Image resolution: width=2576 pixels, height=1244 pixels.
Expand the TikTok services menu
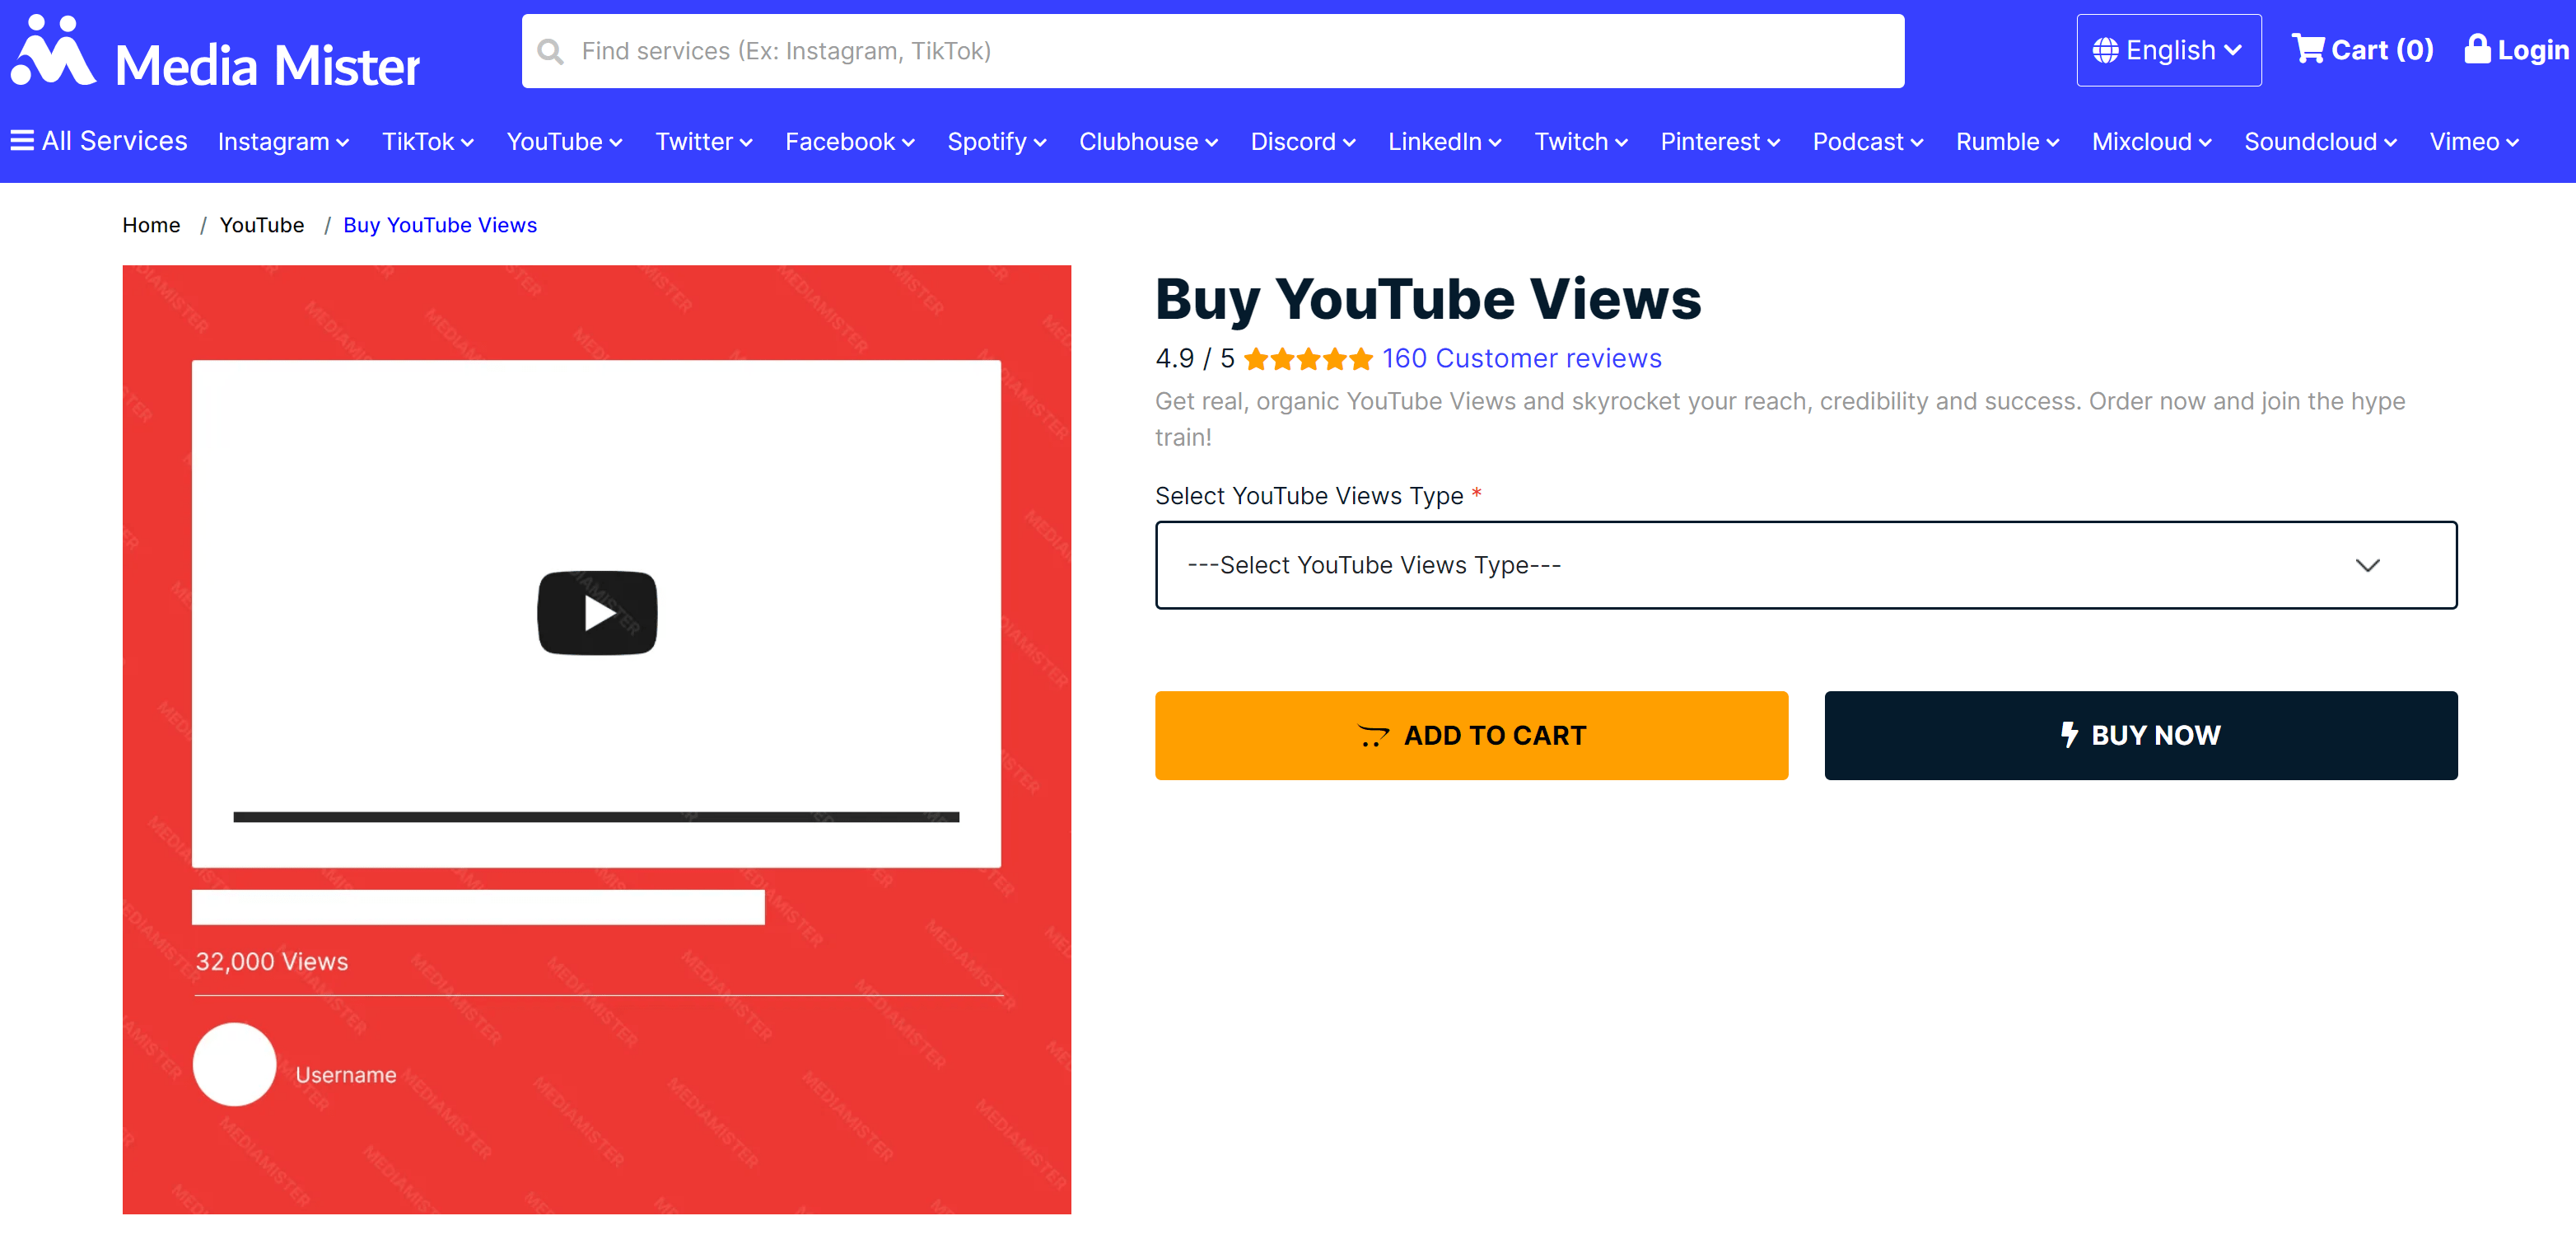pos(427,142)
